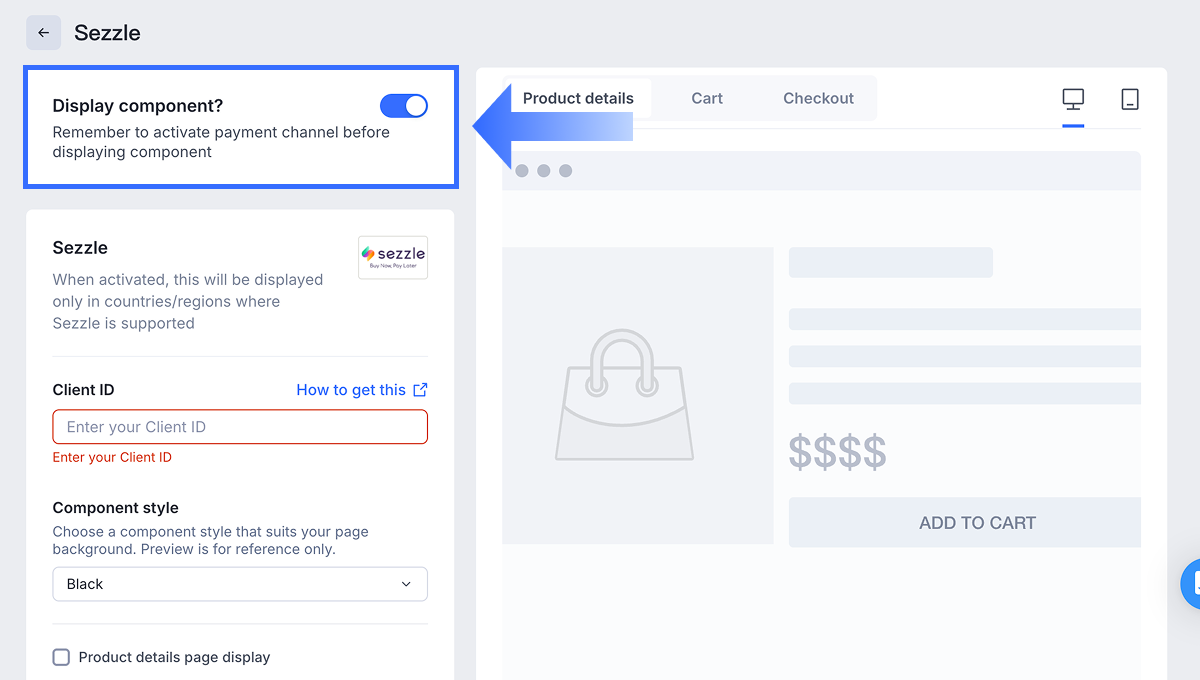The width and height of the screenshot is (1200, 680).
Task: Switch to mobile preview icon
Action: coord(1130,99)
